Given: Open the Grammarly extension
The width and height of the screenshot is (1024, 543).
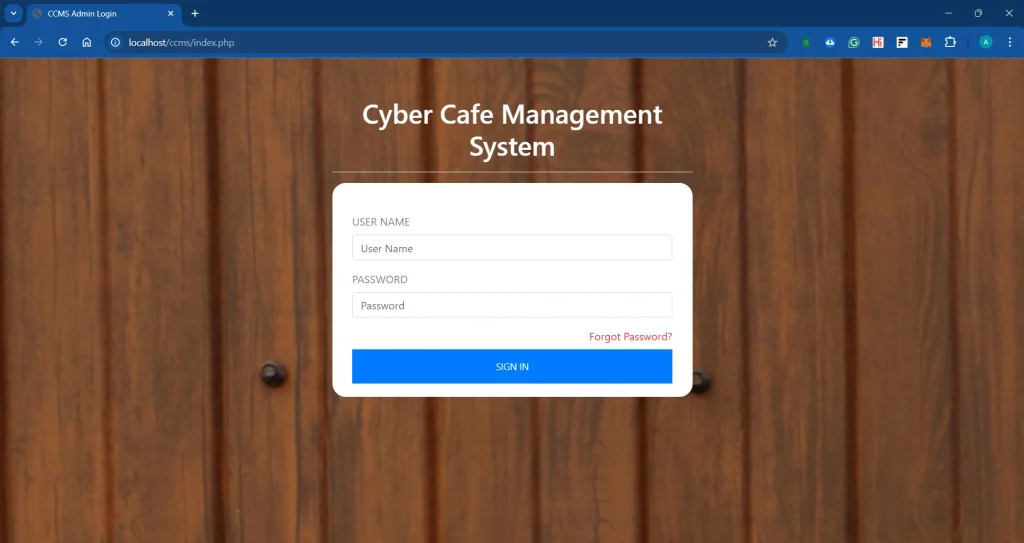Looking at the screenshot, I should point(854,42).
